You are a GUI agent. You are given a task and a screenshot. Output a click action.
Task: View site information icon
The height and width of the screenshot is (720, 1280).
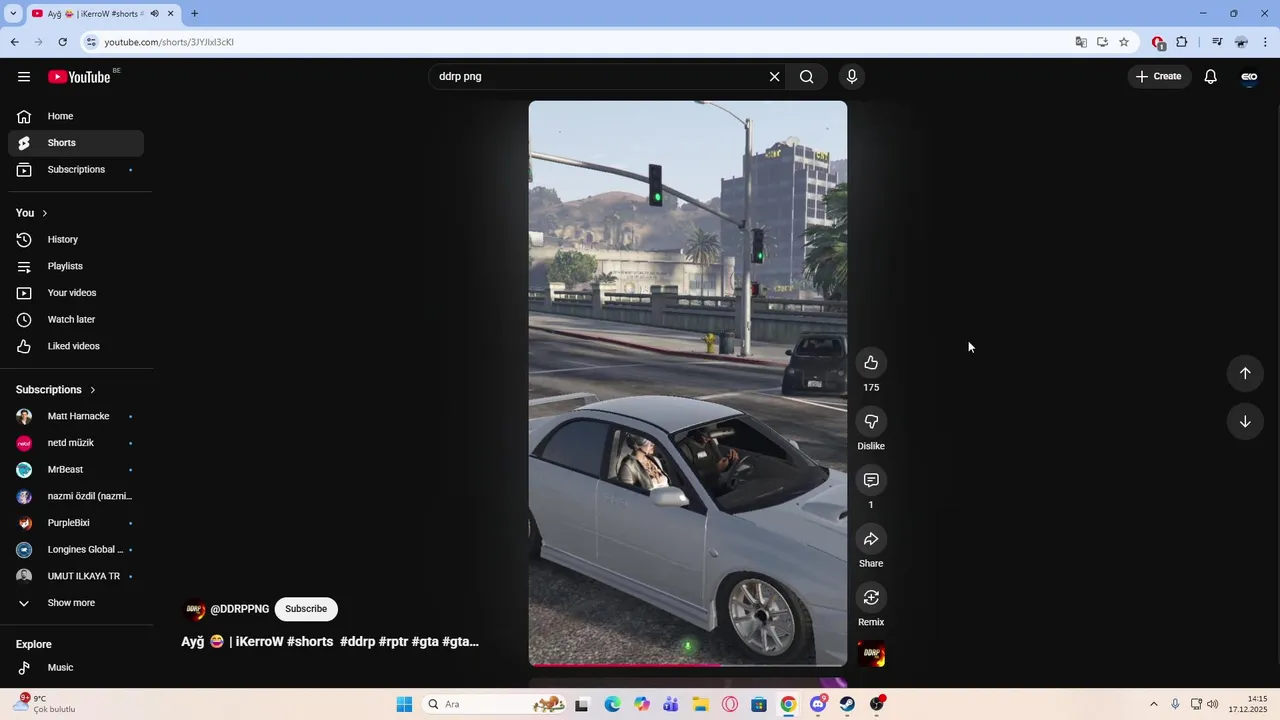(91, 42)
